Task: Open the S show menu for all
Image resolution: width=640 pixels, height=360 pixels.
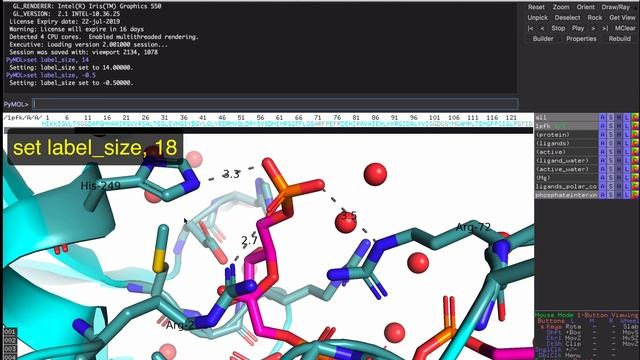Action: pyautogui.click(x=611, y=118)
